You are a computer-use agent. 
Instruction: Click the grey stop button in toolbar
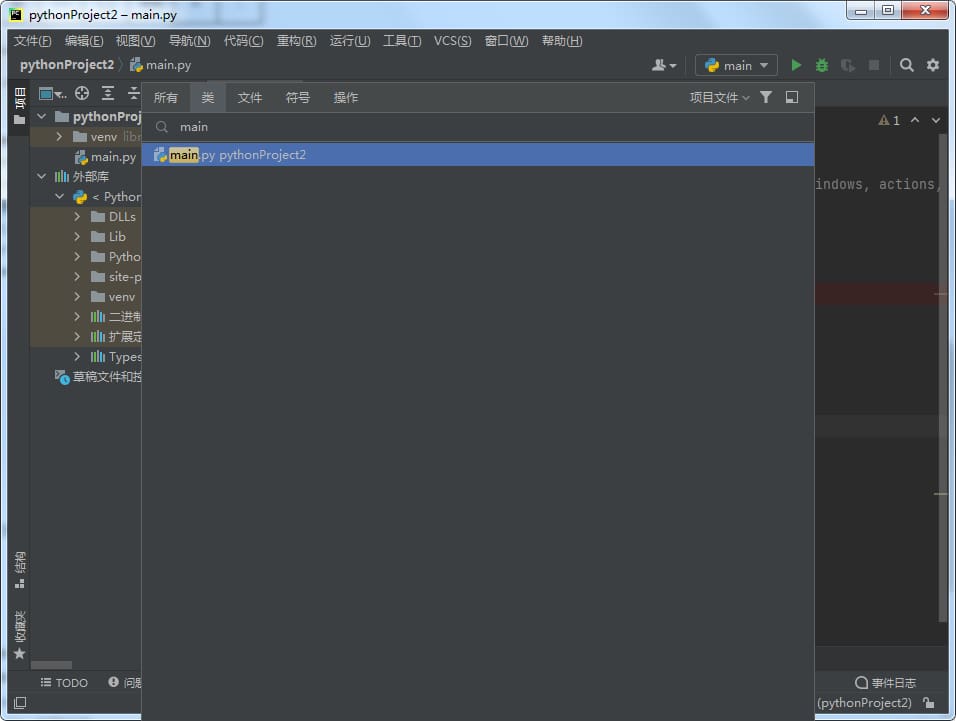tap(874, 65)
